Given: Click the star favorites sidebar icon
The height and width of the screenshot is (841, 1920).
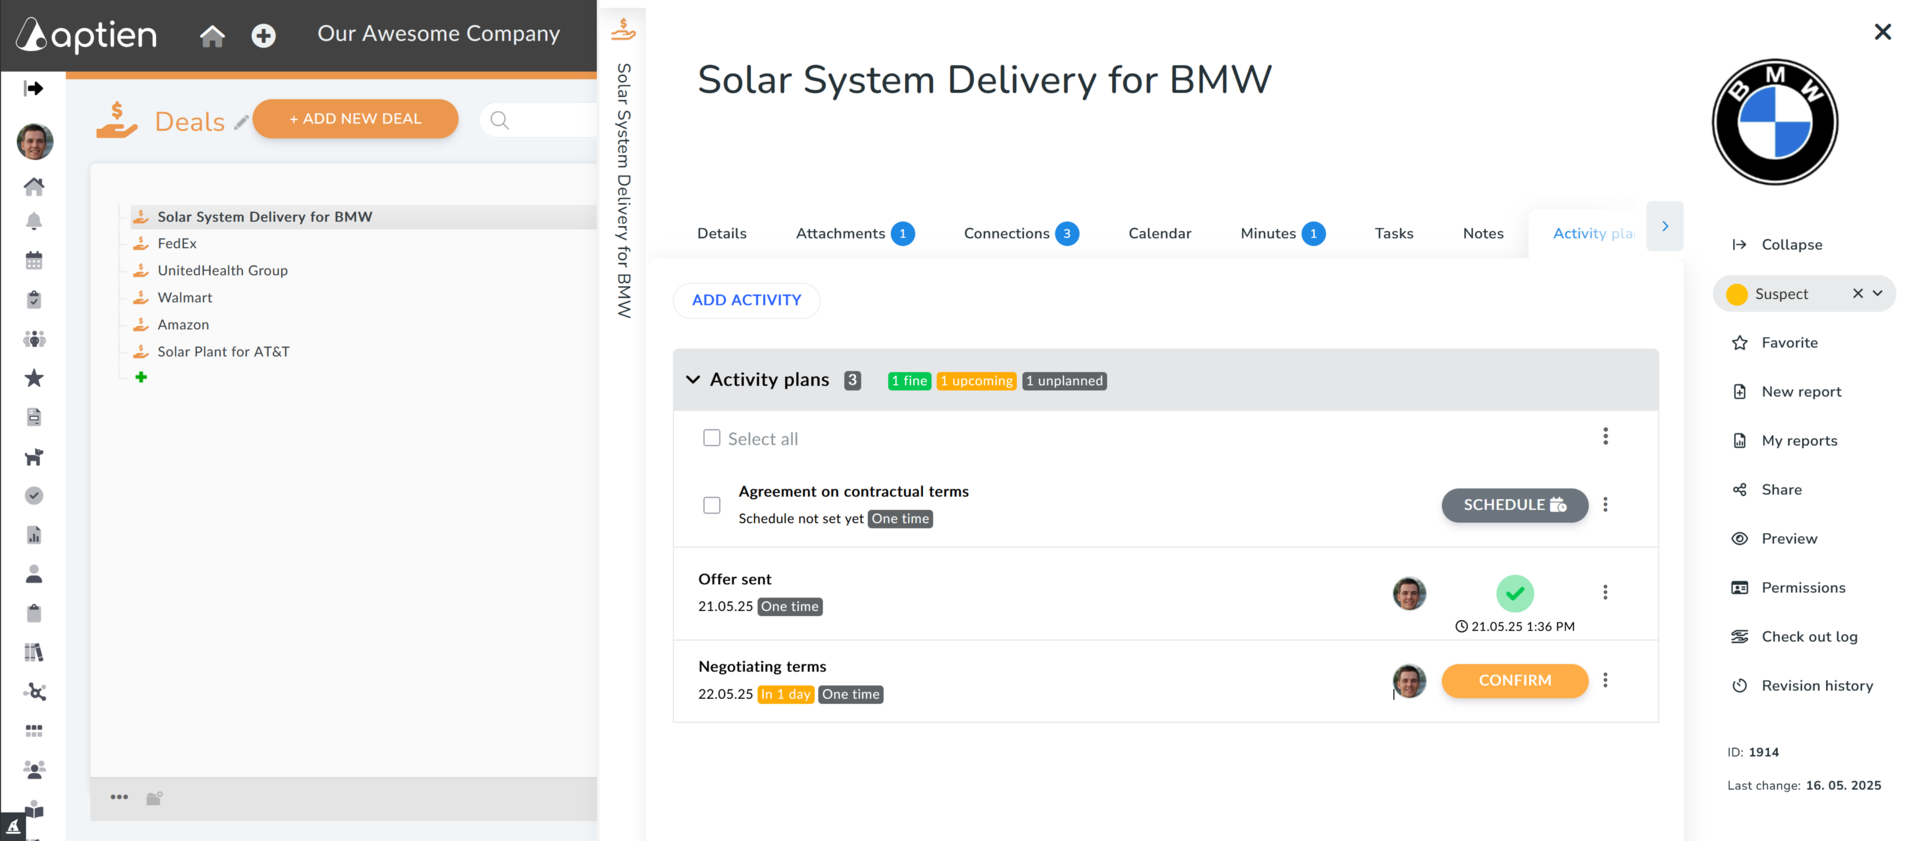Looking at the screenshot, I should [34, 378].
